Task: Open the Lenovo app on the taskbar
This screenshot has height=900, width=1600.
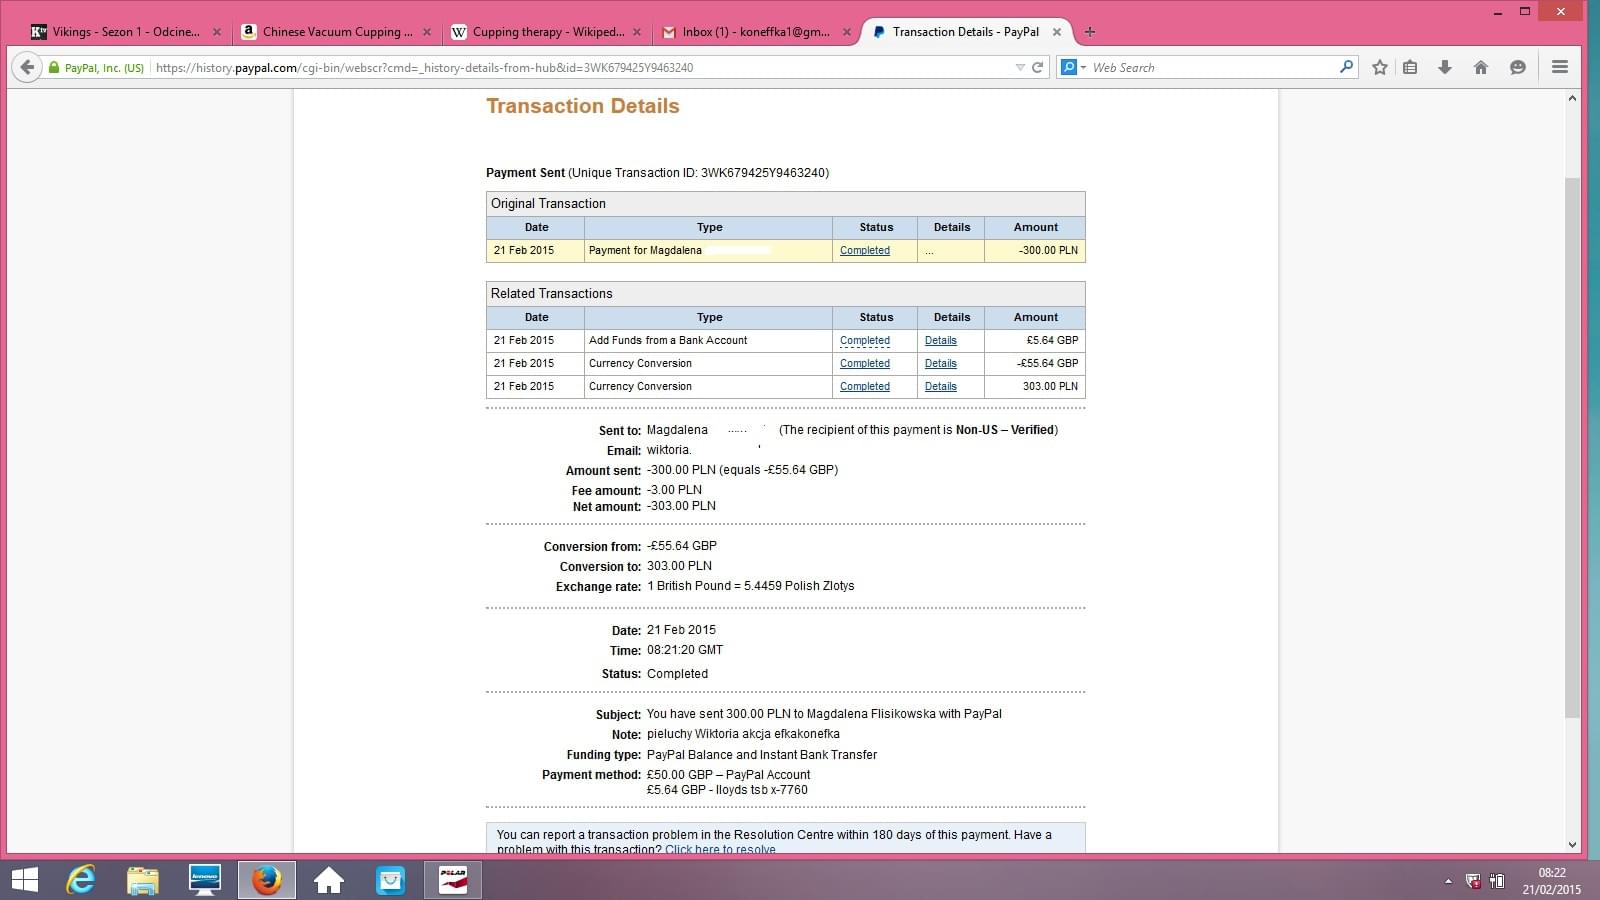Action: (205, 880)
